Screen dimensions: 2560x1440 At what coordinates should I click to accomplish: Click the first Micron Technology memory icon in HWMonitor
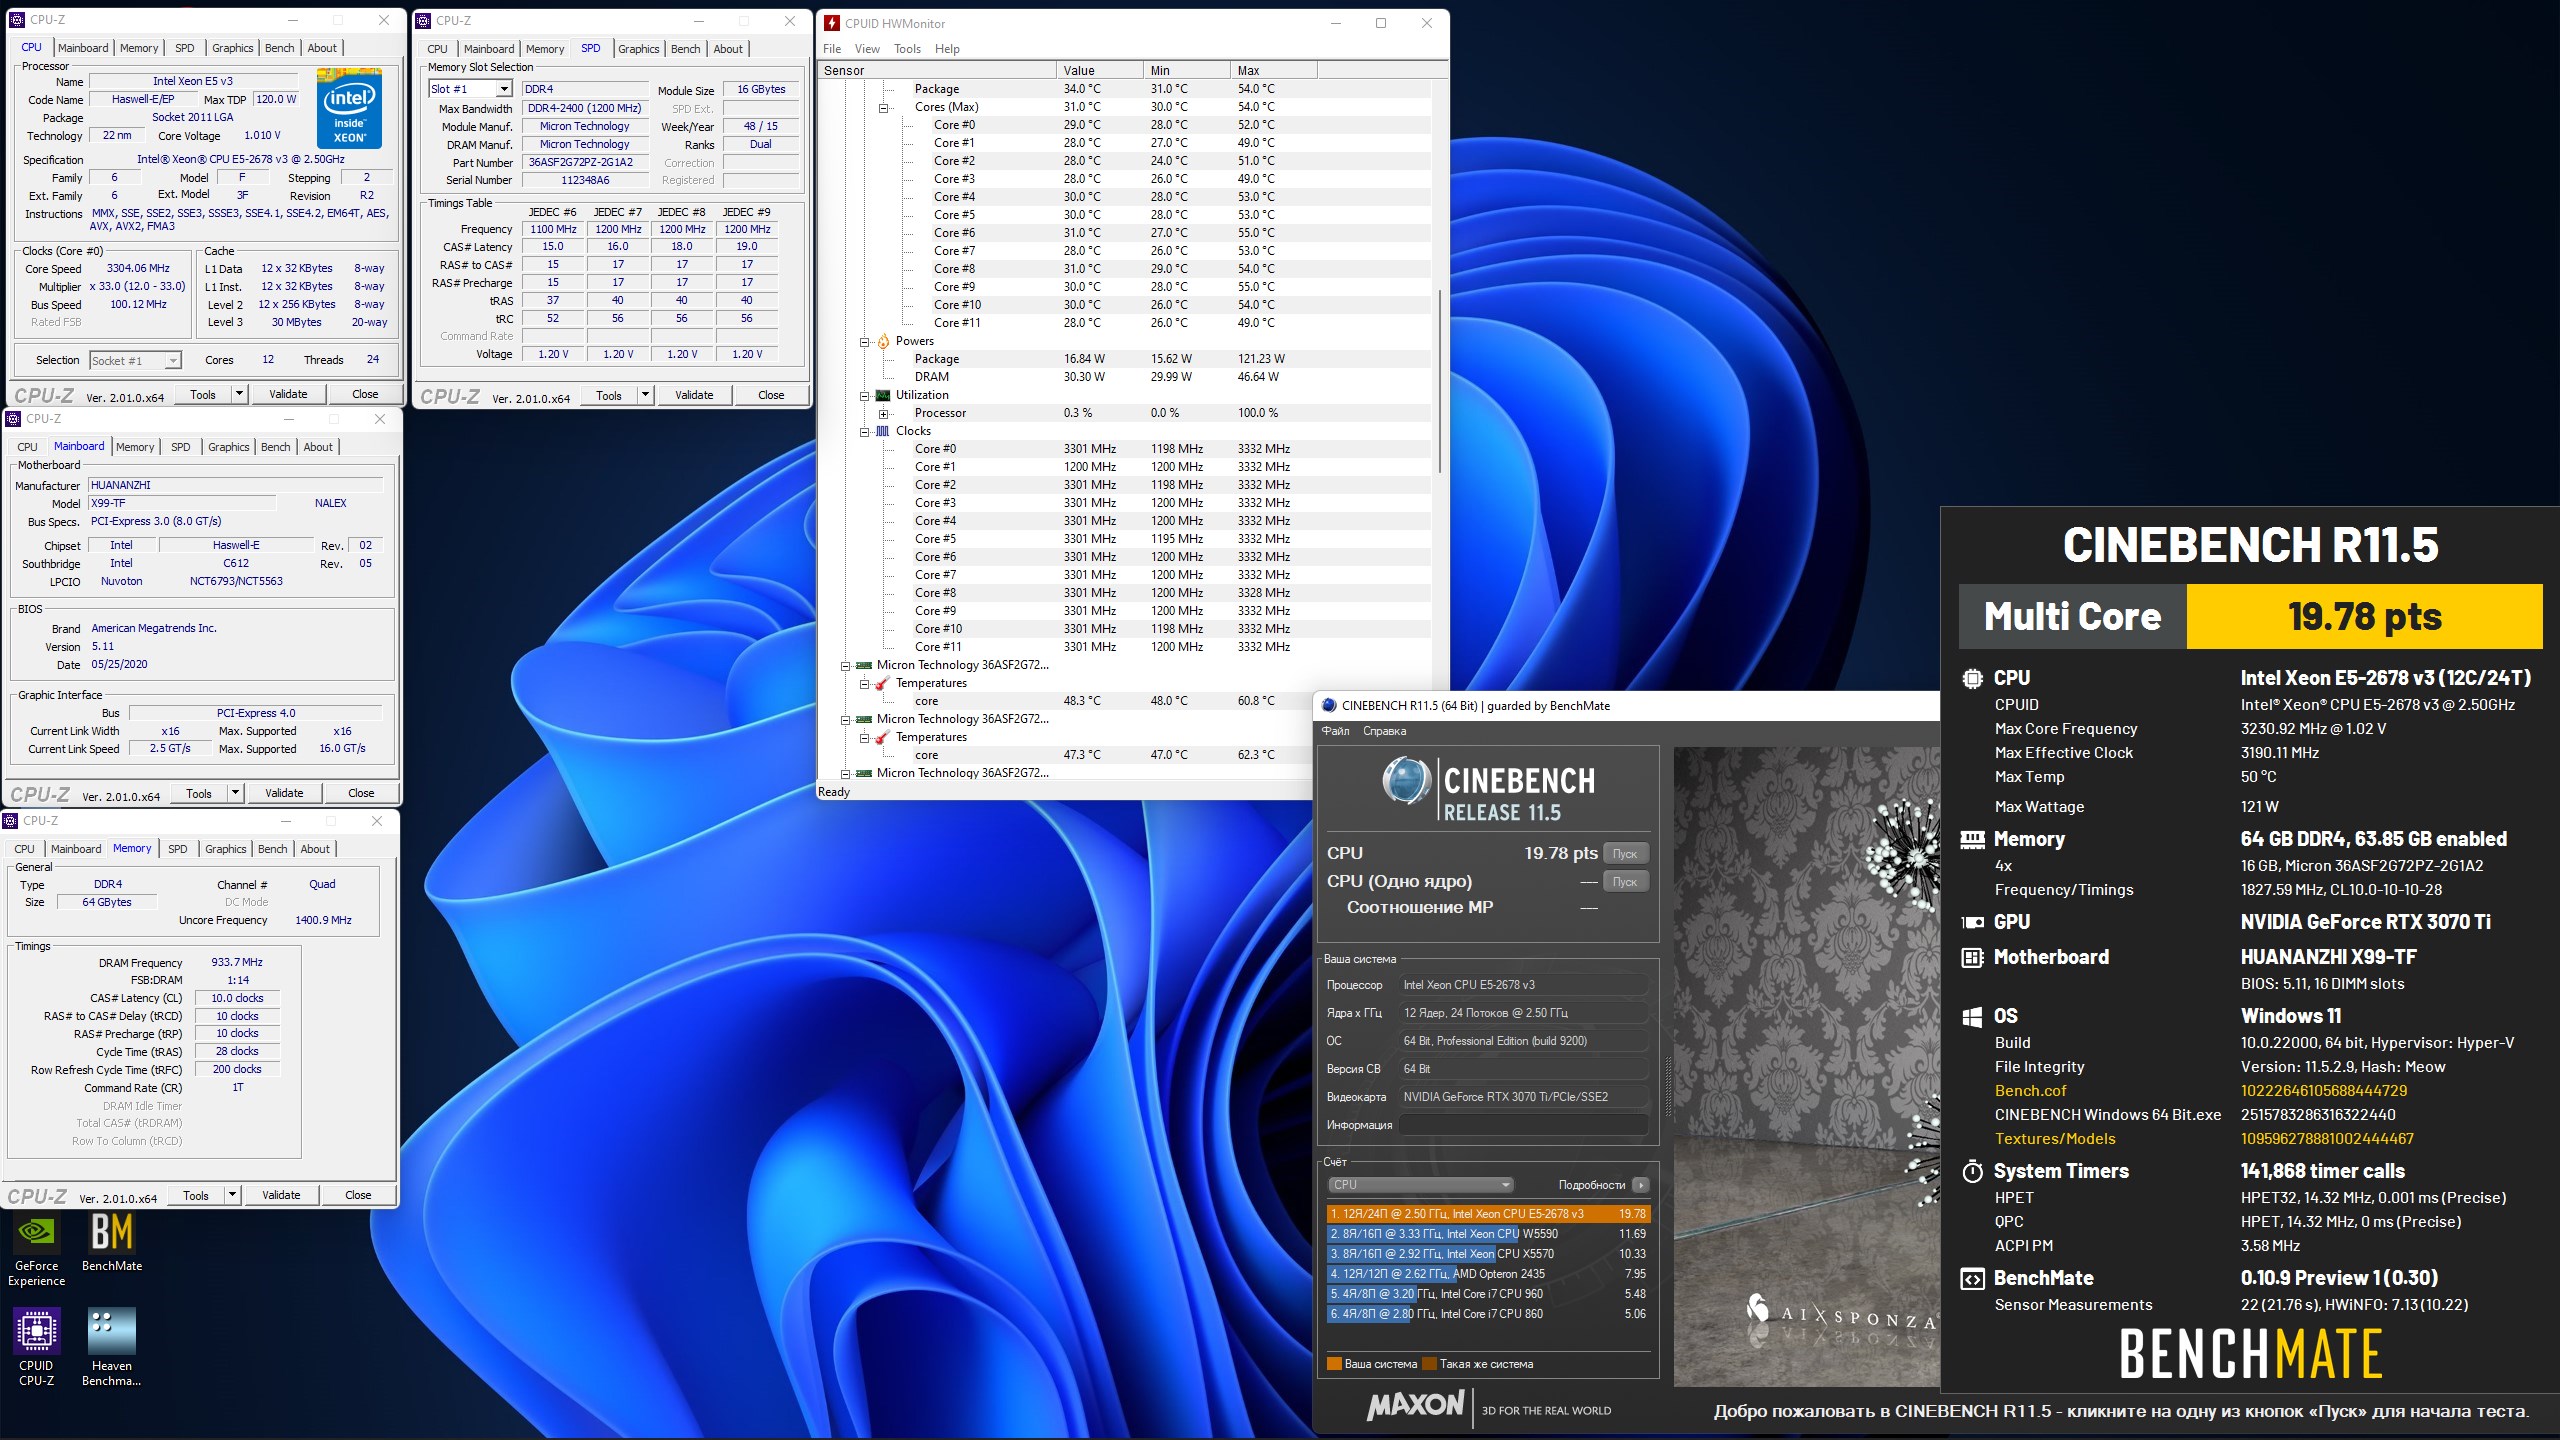pos(864,665)
